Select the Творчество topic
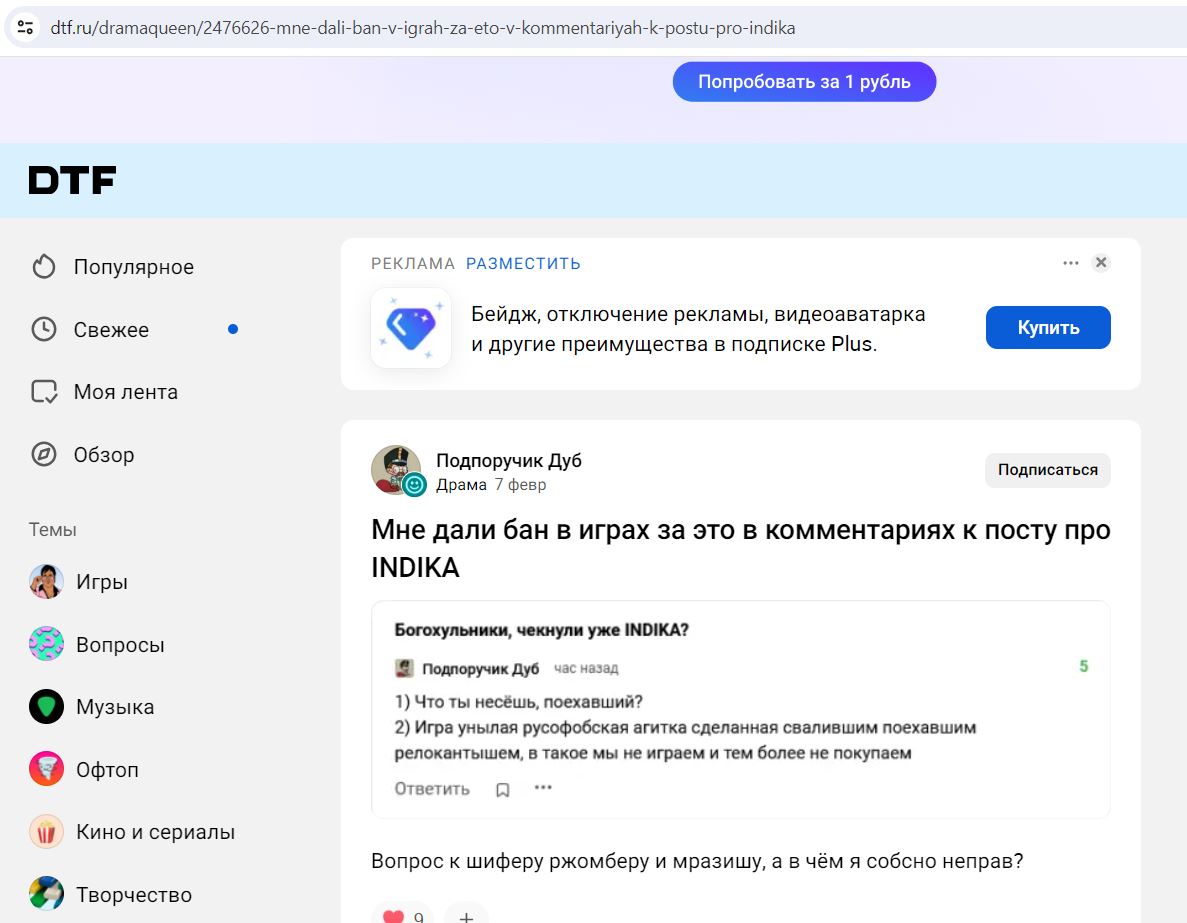This screenshot has height=923, width=1187. [134, 894]
